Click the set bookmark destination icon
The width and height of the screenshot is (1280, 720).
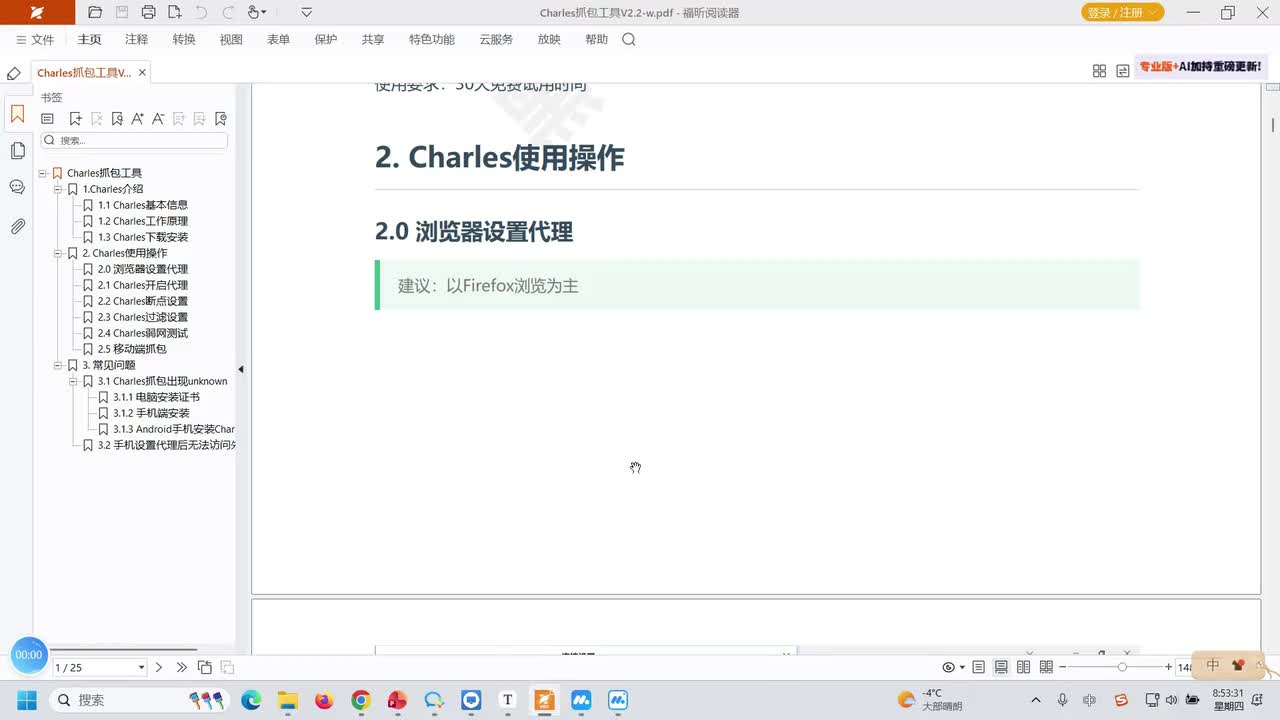117,118
